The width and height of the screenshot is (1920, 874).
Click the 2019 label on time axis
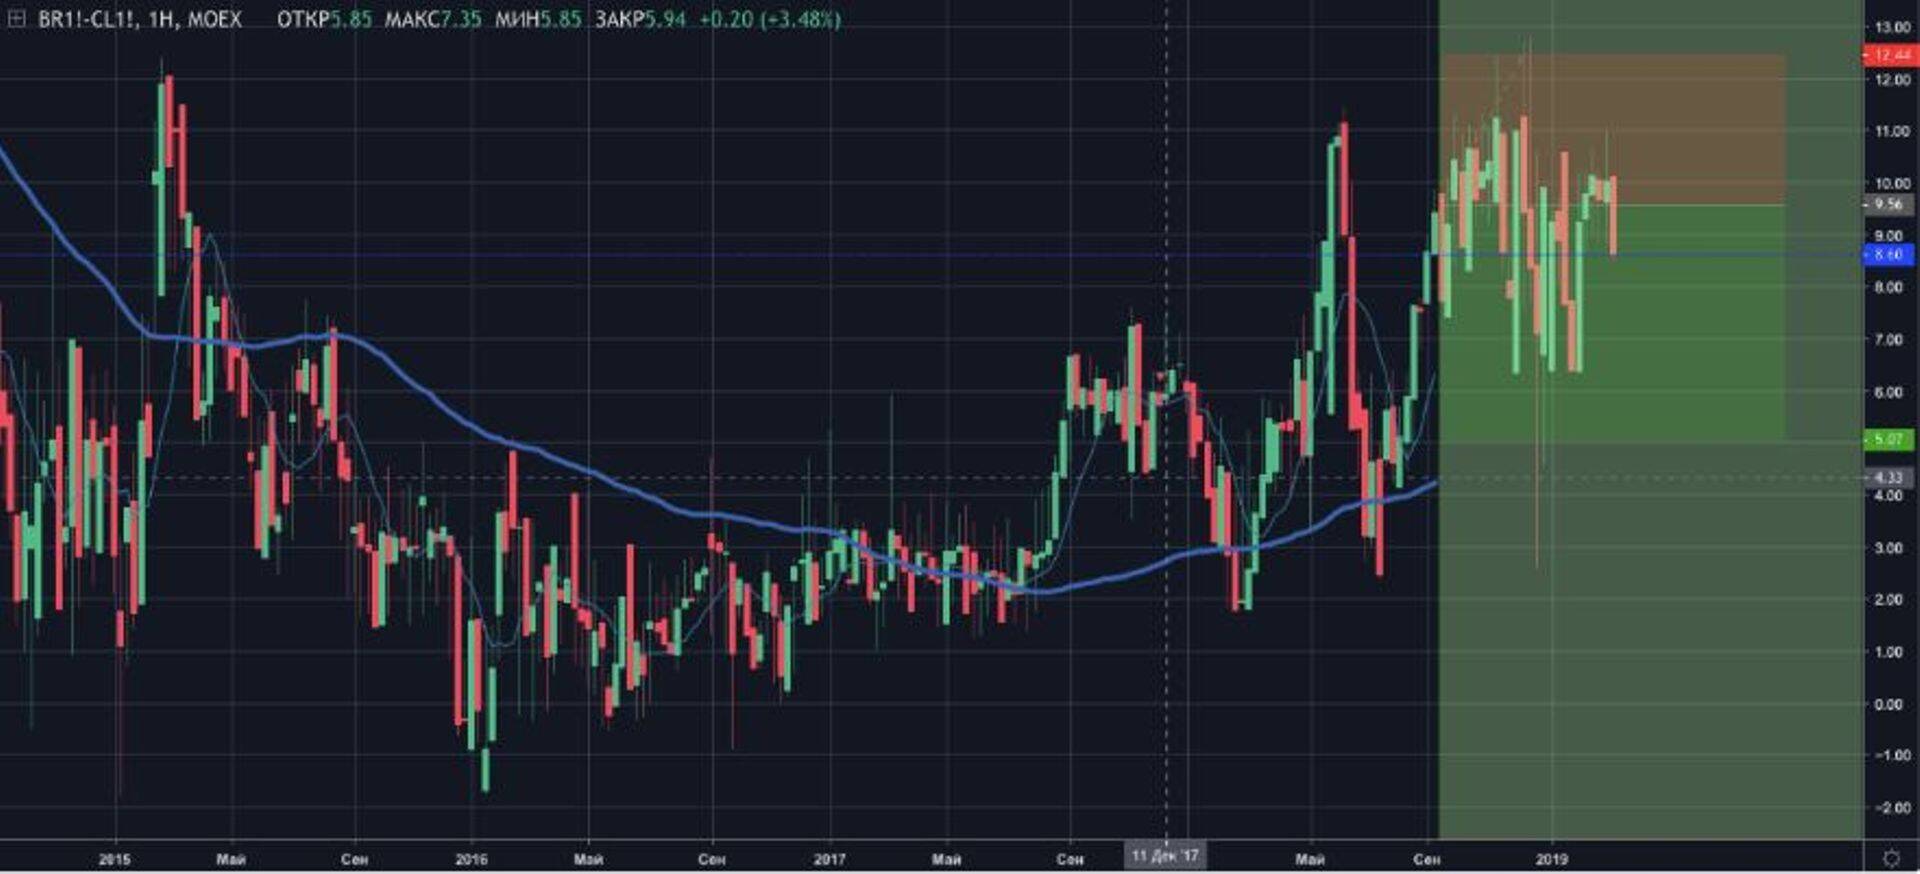[x=1551, y=859]
